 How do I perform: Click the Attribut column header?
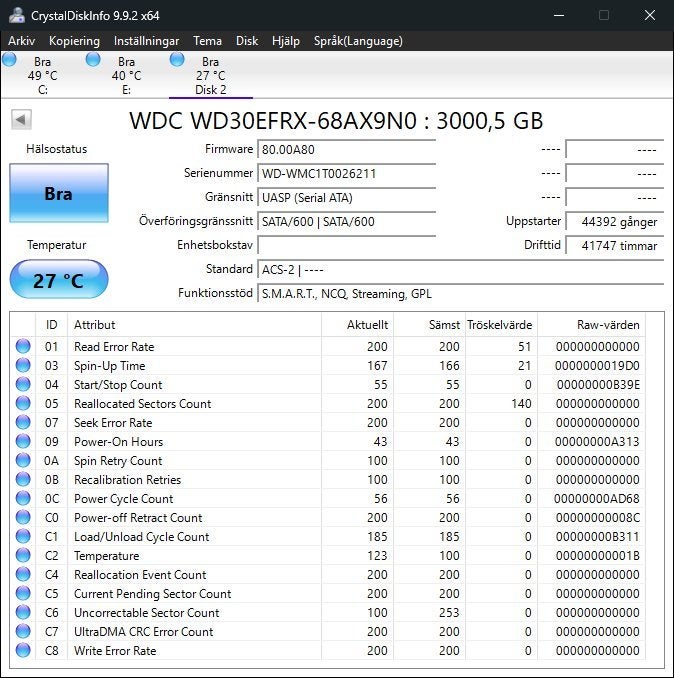(194, 324)
